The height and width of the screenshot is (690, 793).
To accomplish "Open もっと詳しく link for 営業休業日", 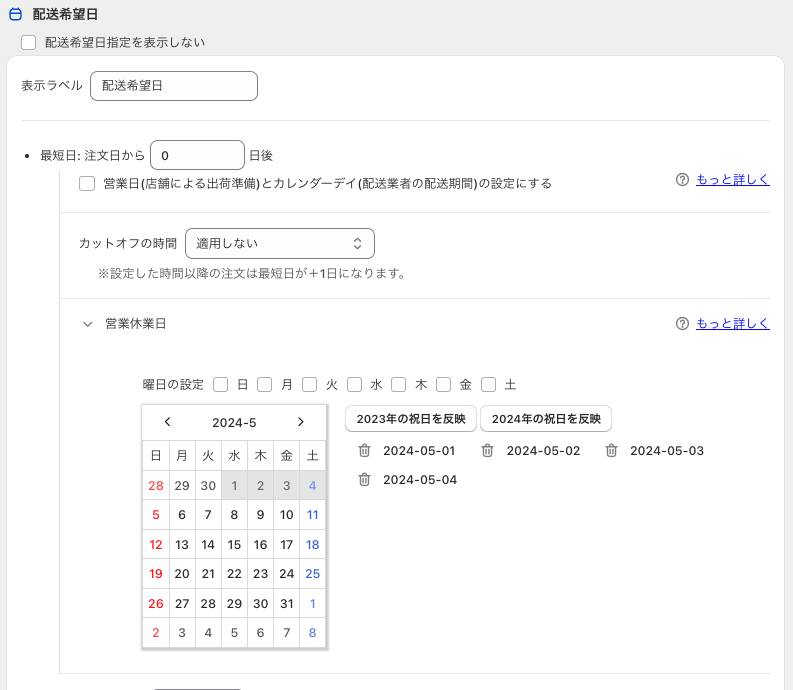I will [733, 324].
